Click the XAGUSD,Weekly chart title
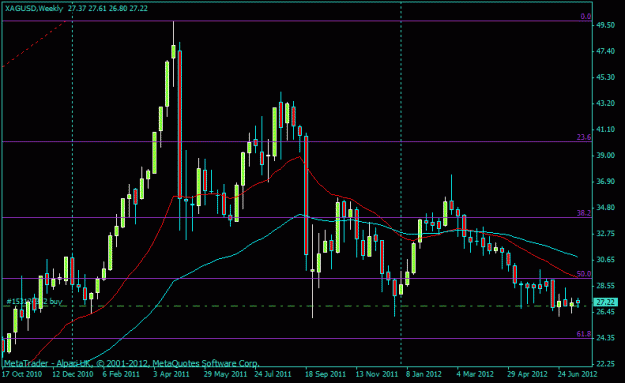 (33, 8)
